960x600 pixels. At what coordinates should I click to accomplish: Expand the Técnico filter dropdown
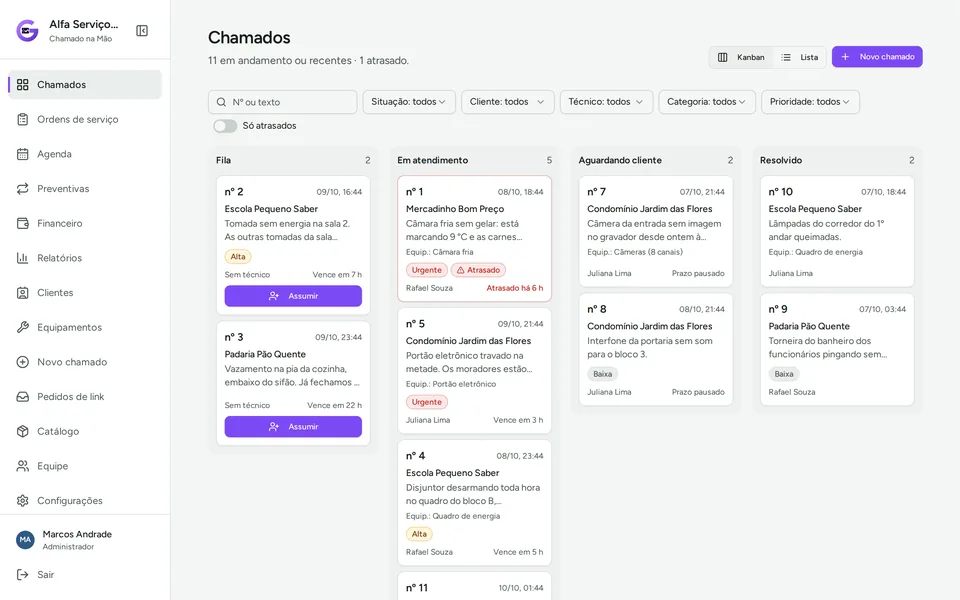coord(606,102)
